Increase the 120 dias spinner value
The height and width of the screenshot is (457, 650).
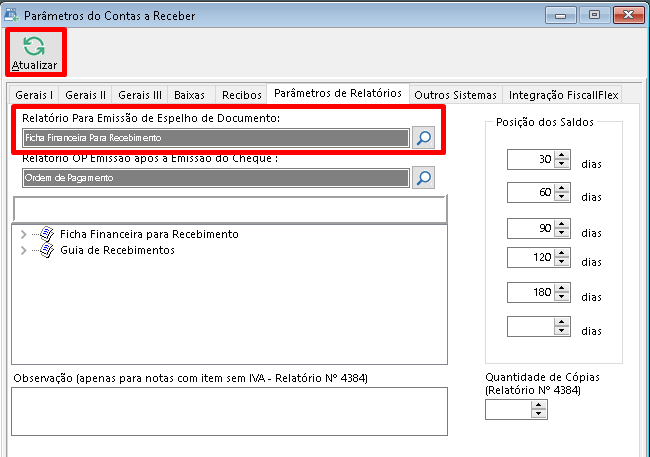562,253
